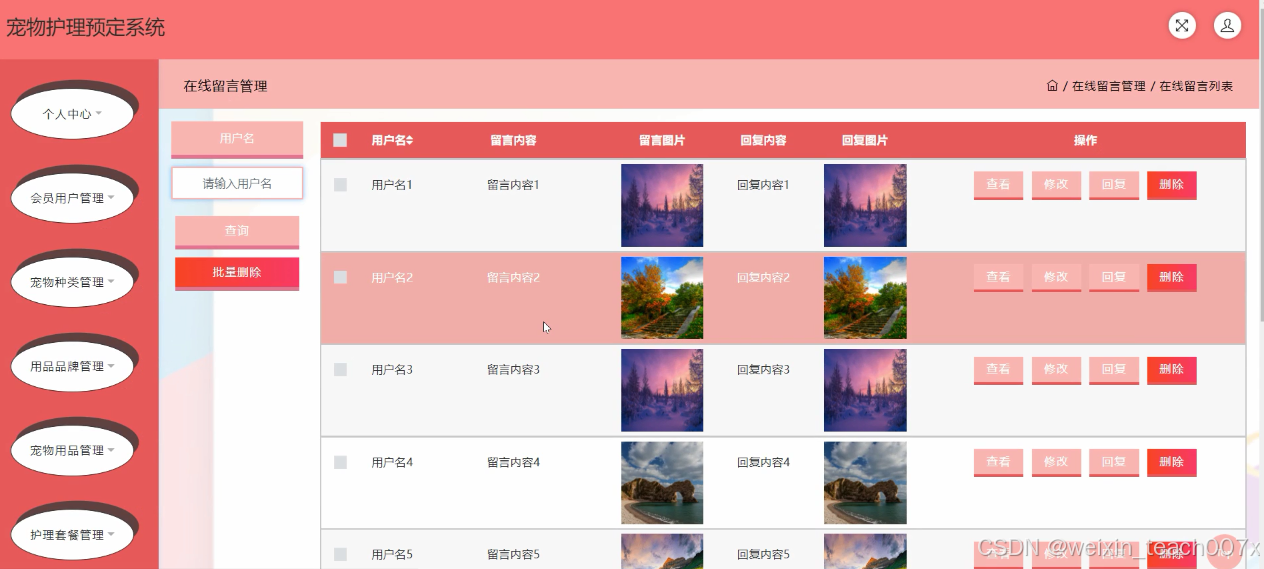Click 查看 for 用户名1 row

[998, 185]
